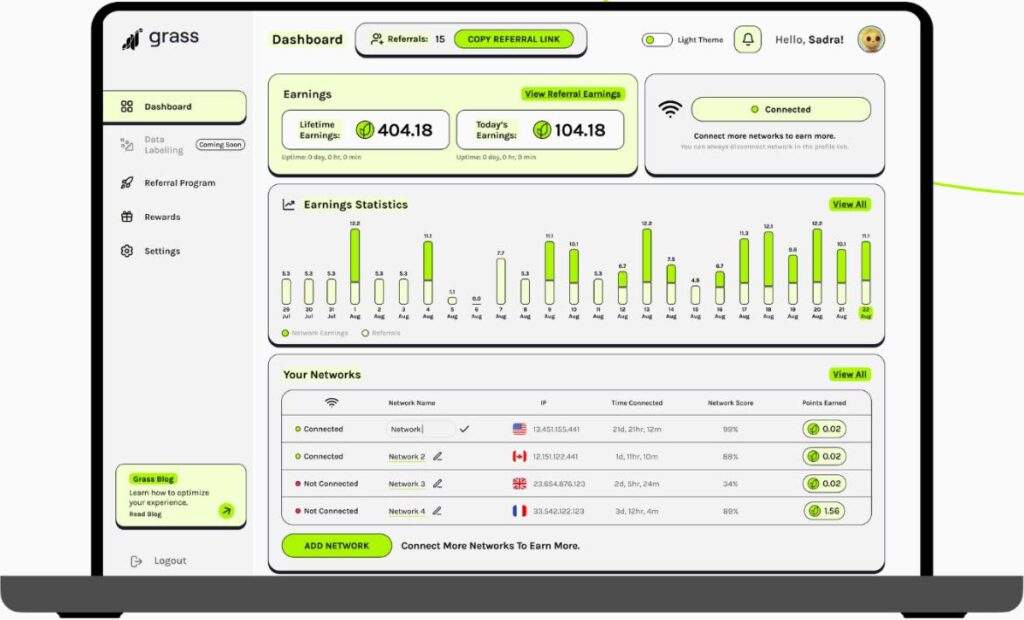
Task: Toggle Network Earnings legend in chart
Action: 315,333
